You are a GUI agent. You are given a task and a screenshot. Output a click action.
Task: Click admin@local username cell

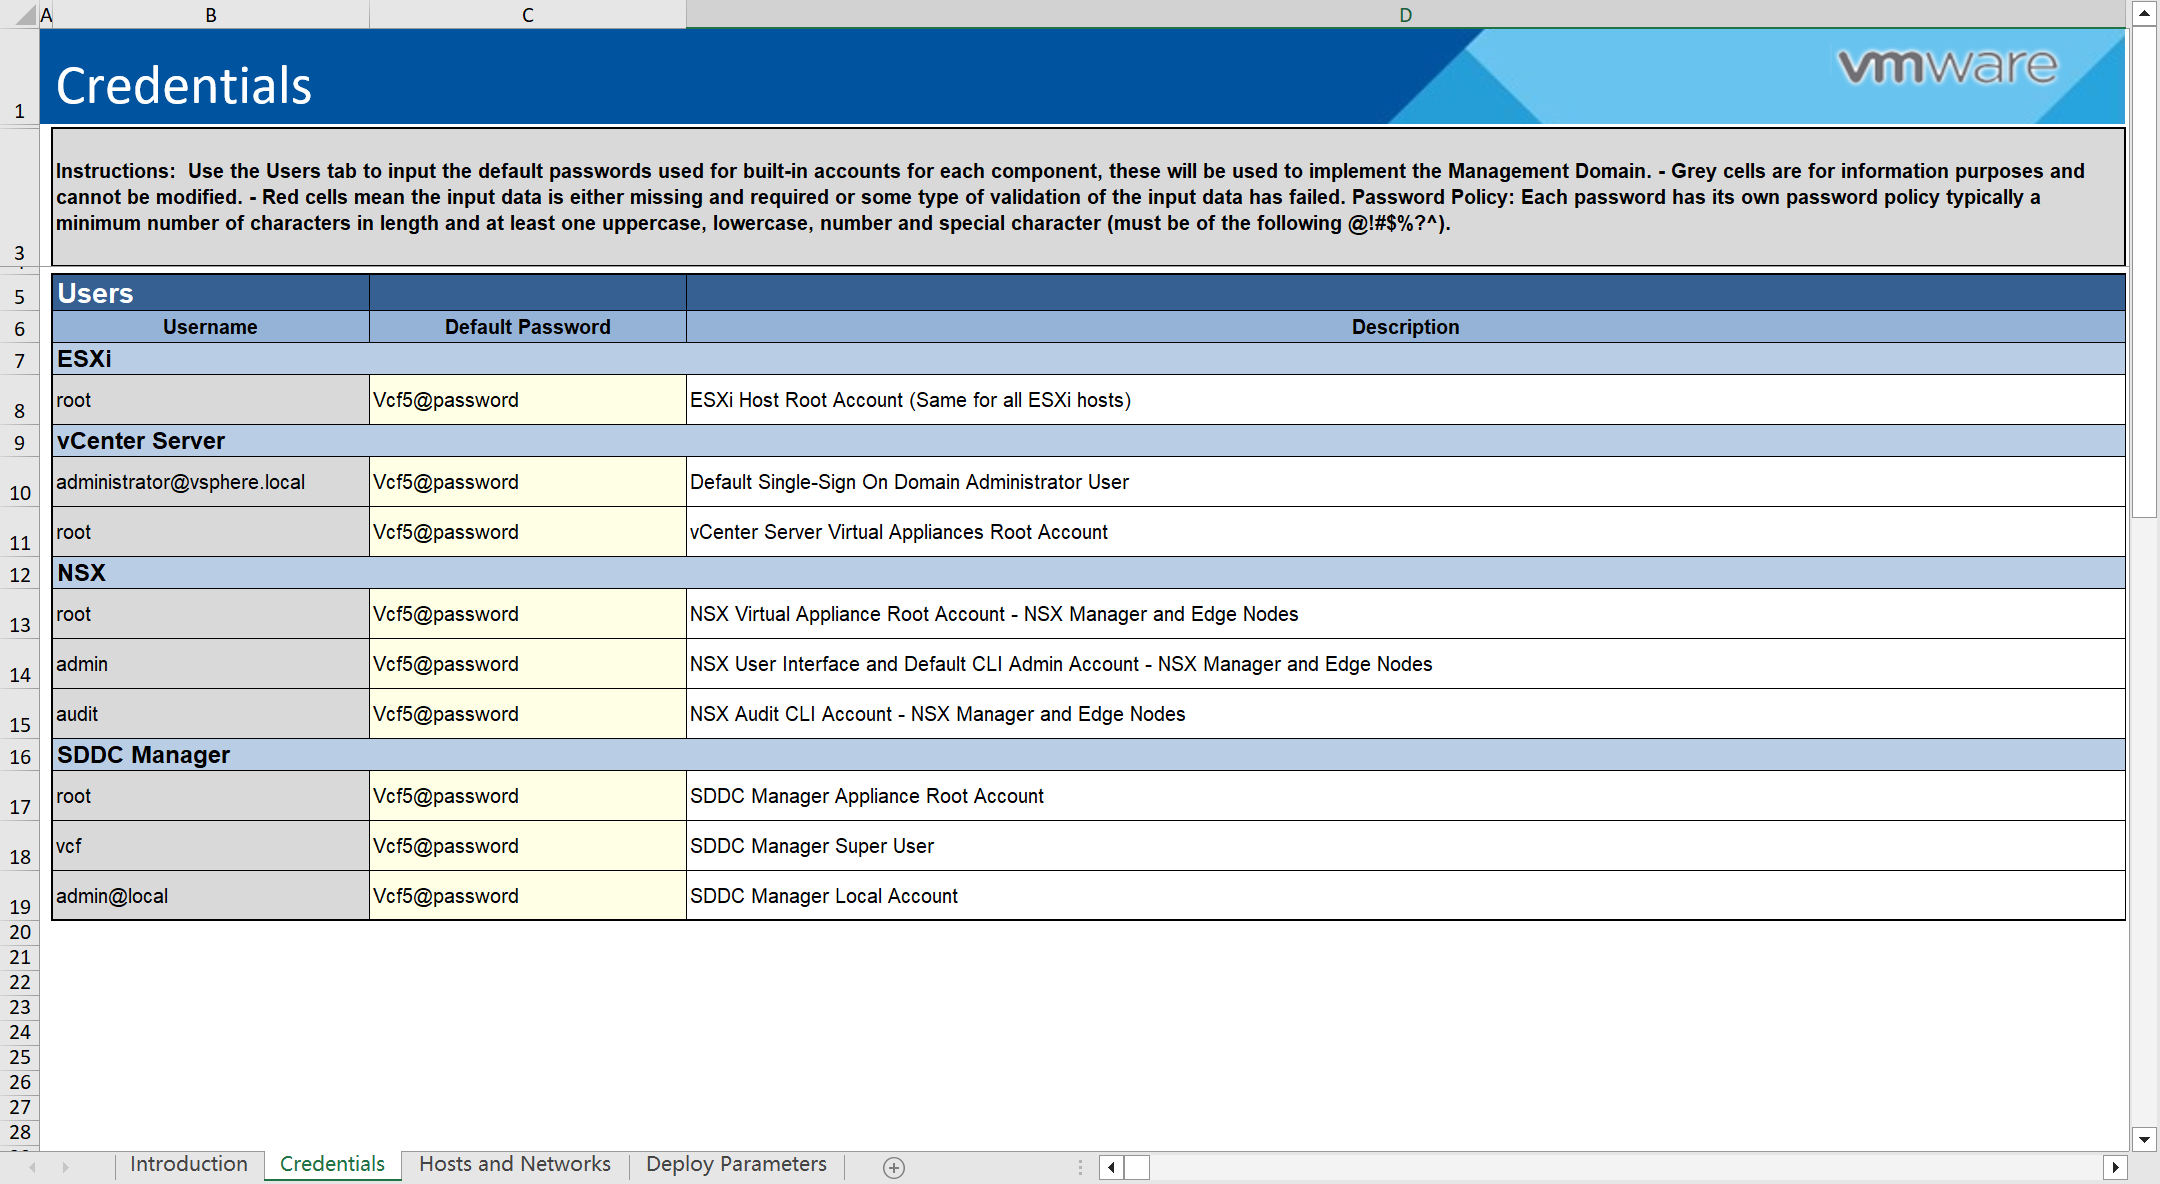click(x=208, y=895)
